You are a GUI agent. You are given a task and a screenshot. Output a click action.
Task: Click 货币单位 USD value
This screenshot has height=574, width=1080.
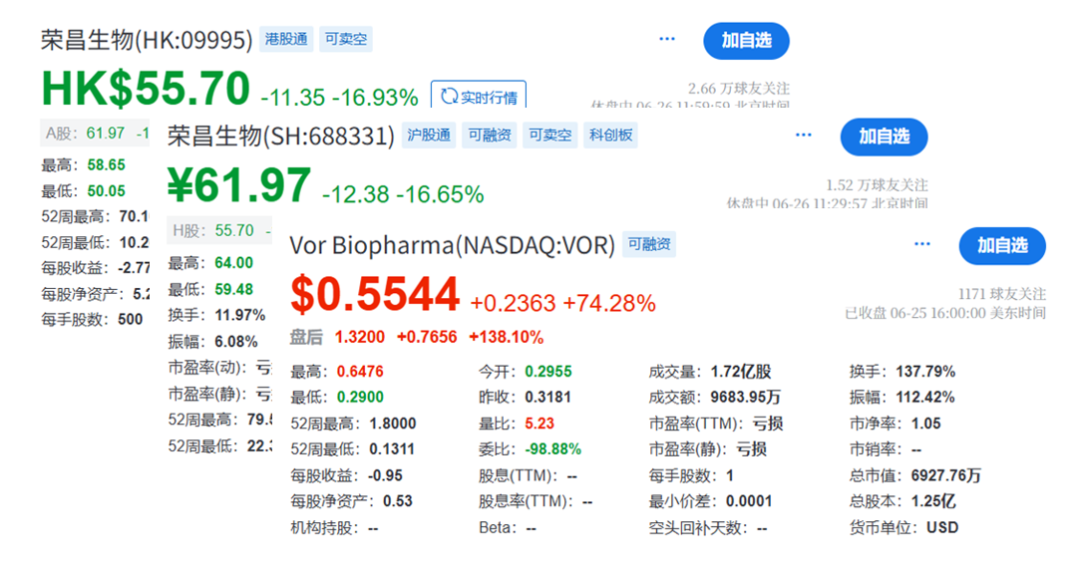[942, 527]
